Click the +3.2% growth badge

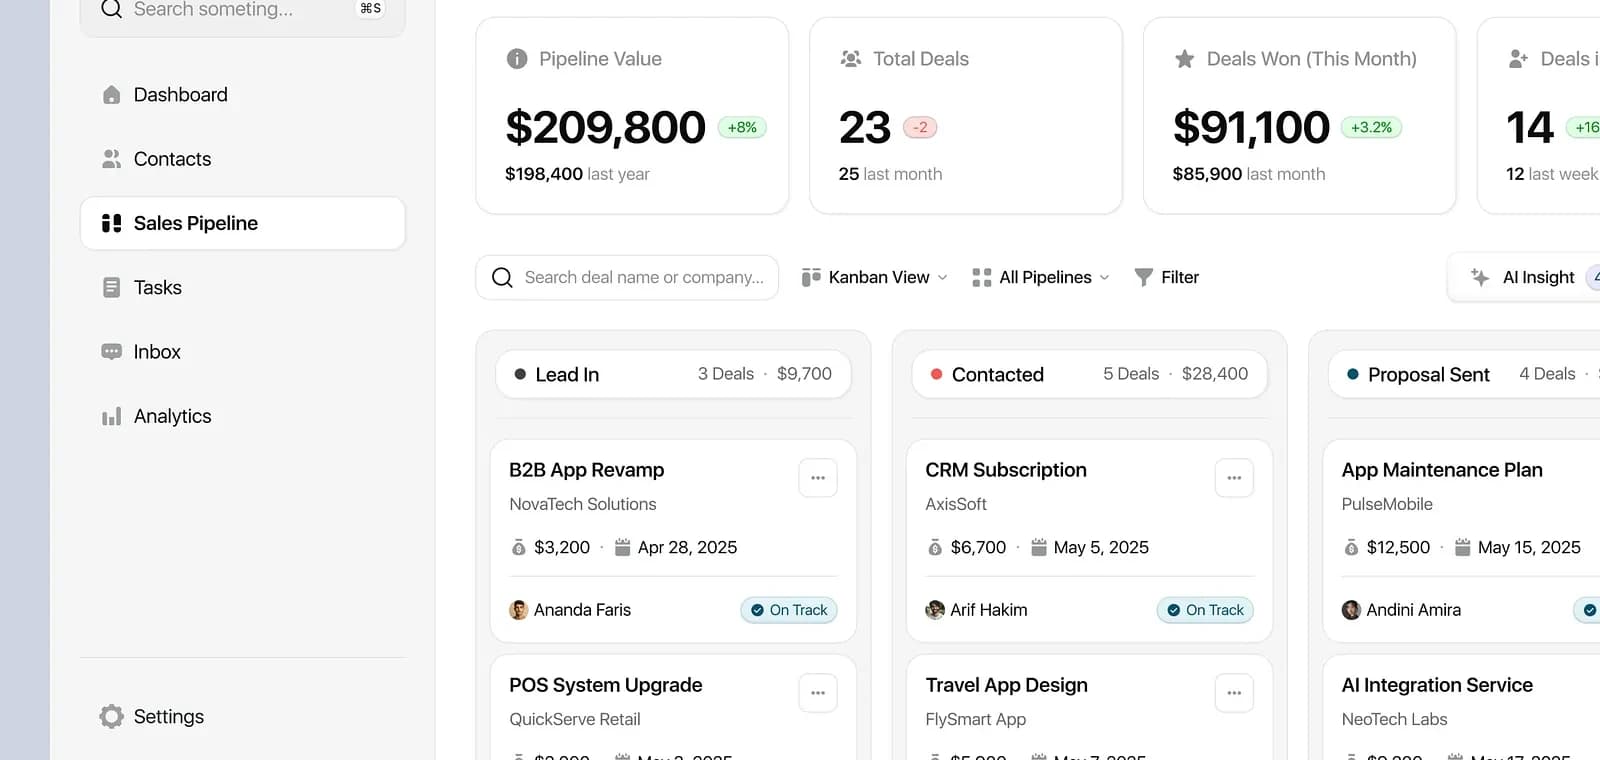(1371, 128)
